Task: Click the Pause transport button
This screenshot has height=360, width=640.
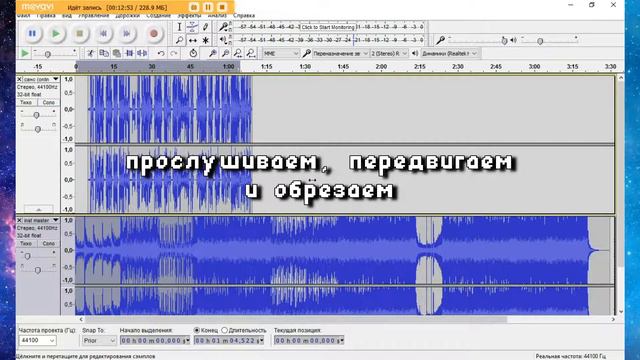Action: pos(32,33)
